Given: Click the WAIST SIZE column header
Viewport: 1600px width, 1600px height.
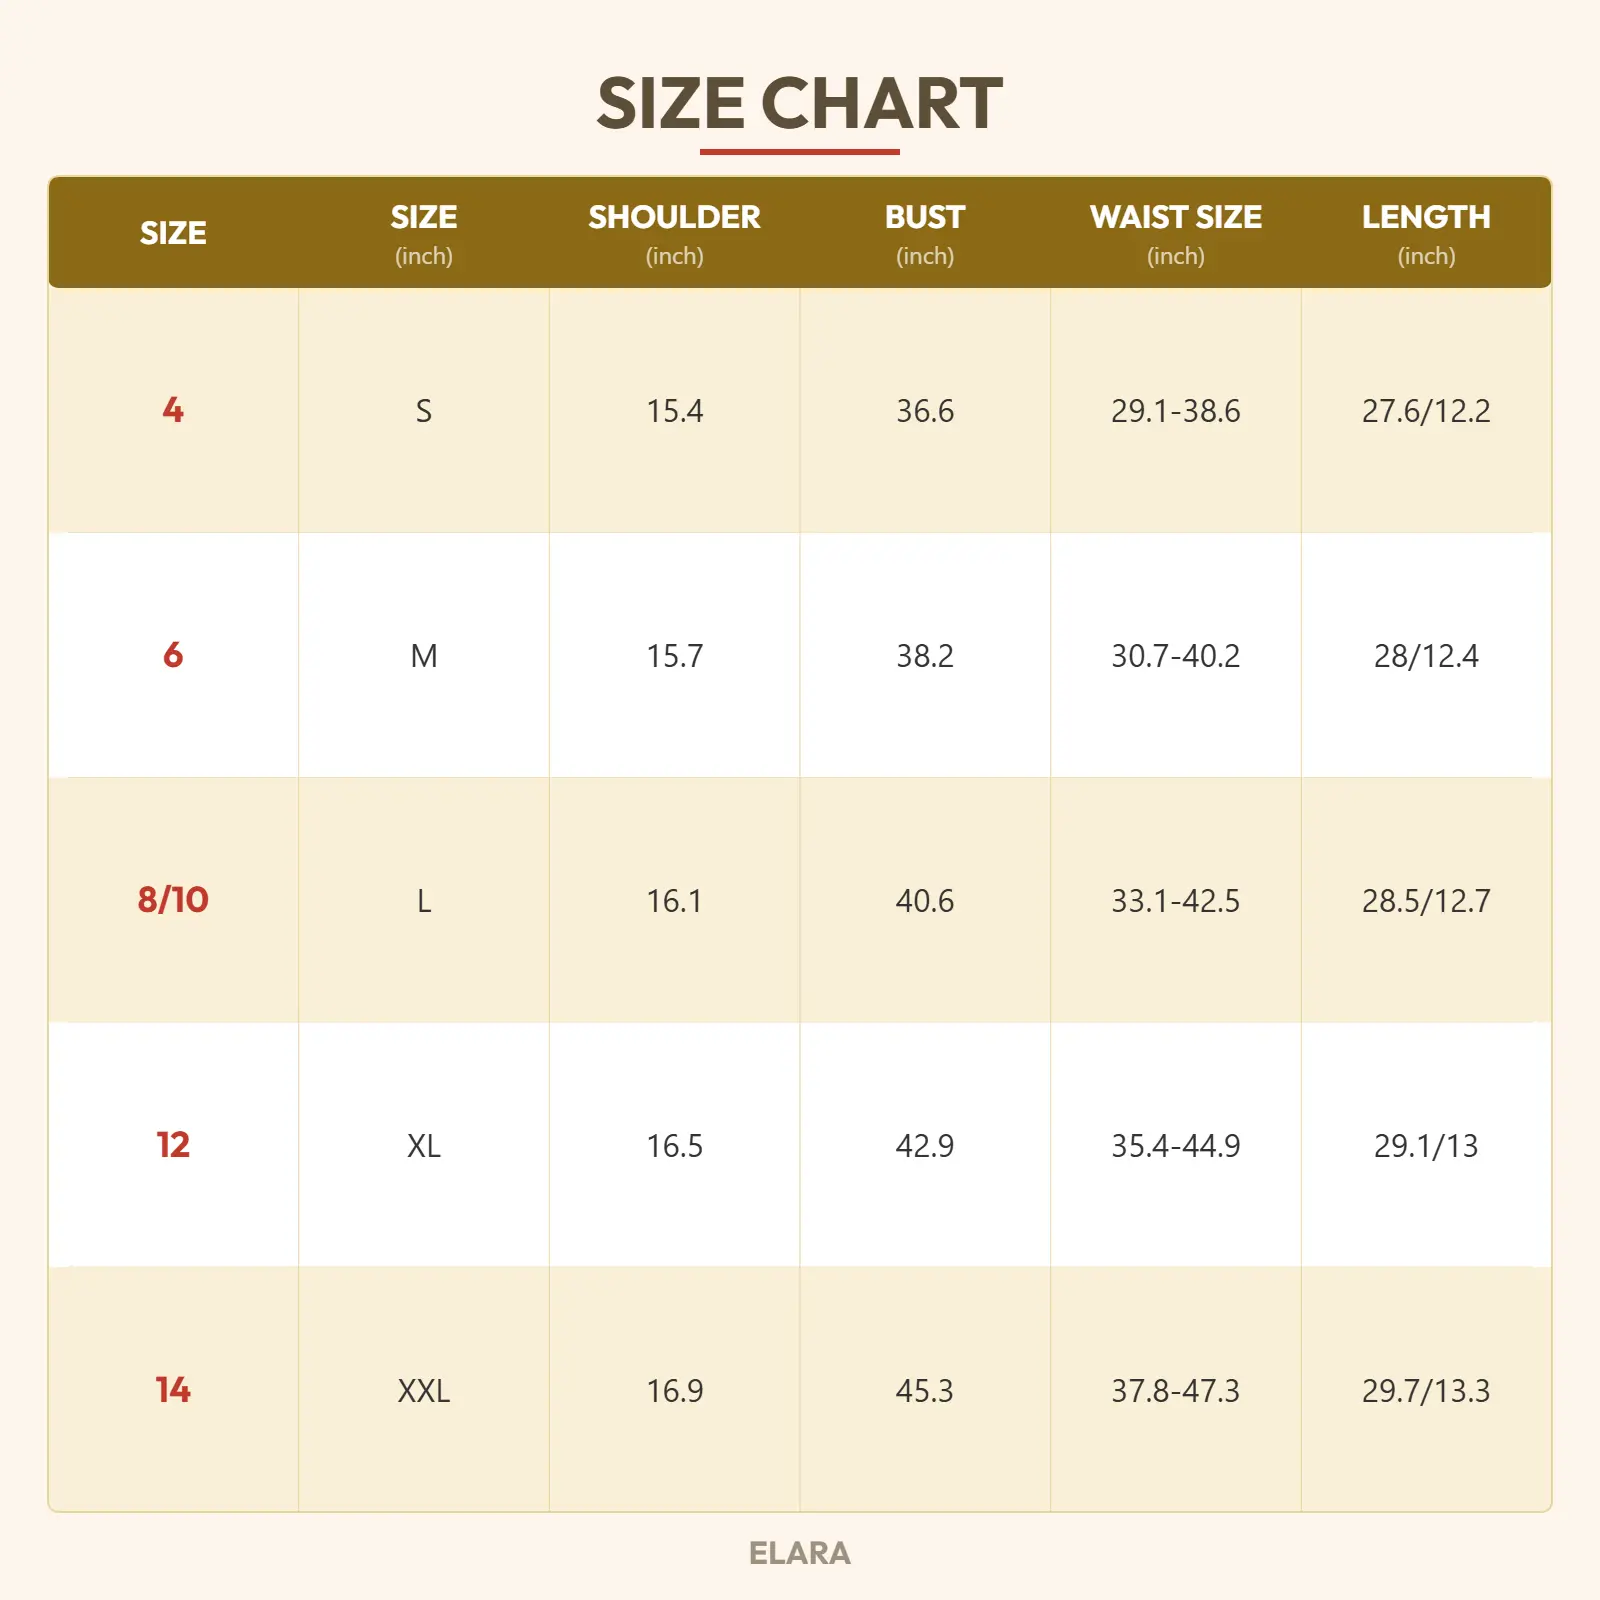Looking at the screenshot, I should (1175, 218).
